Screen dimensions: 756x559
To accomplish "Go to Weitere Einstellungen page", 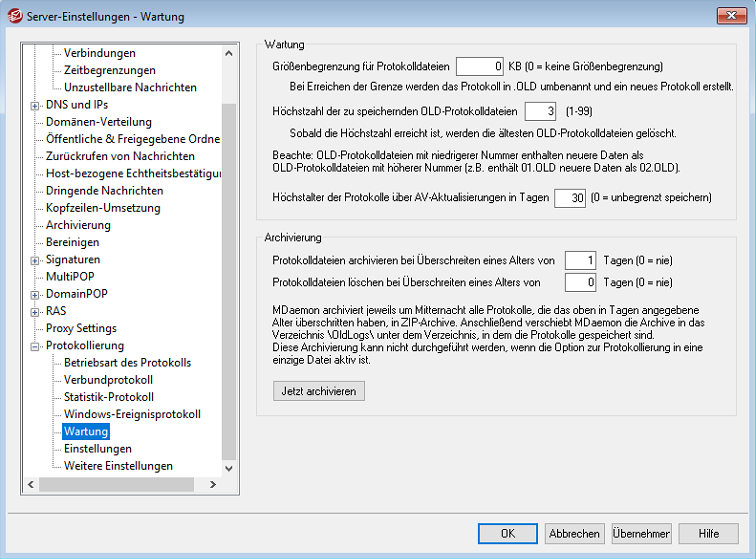I will point(118,466).
